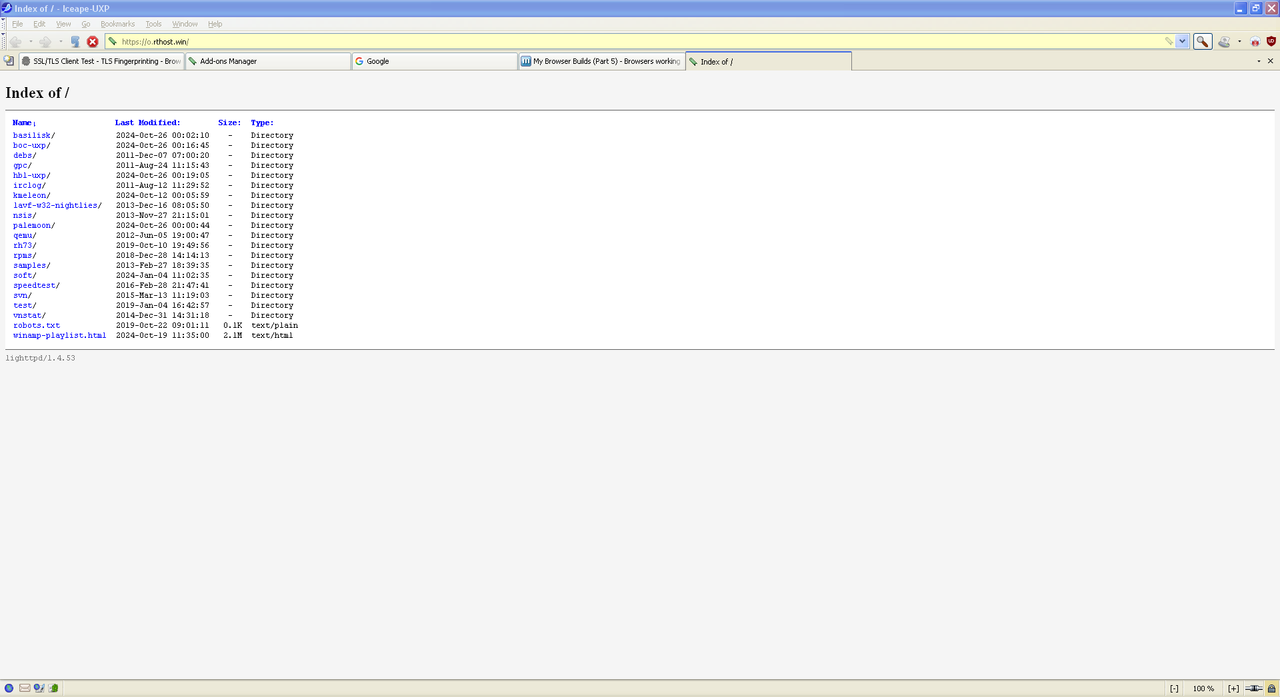Open the Tools menu
The width and height of the screenshot is (1280, 697).
point(153,24)
